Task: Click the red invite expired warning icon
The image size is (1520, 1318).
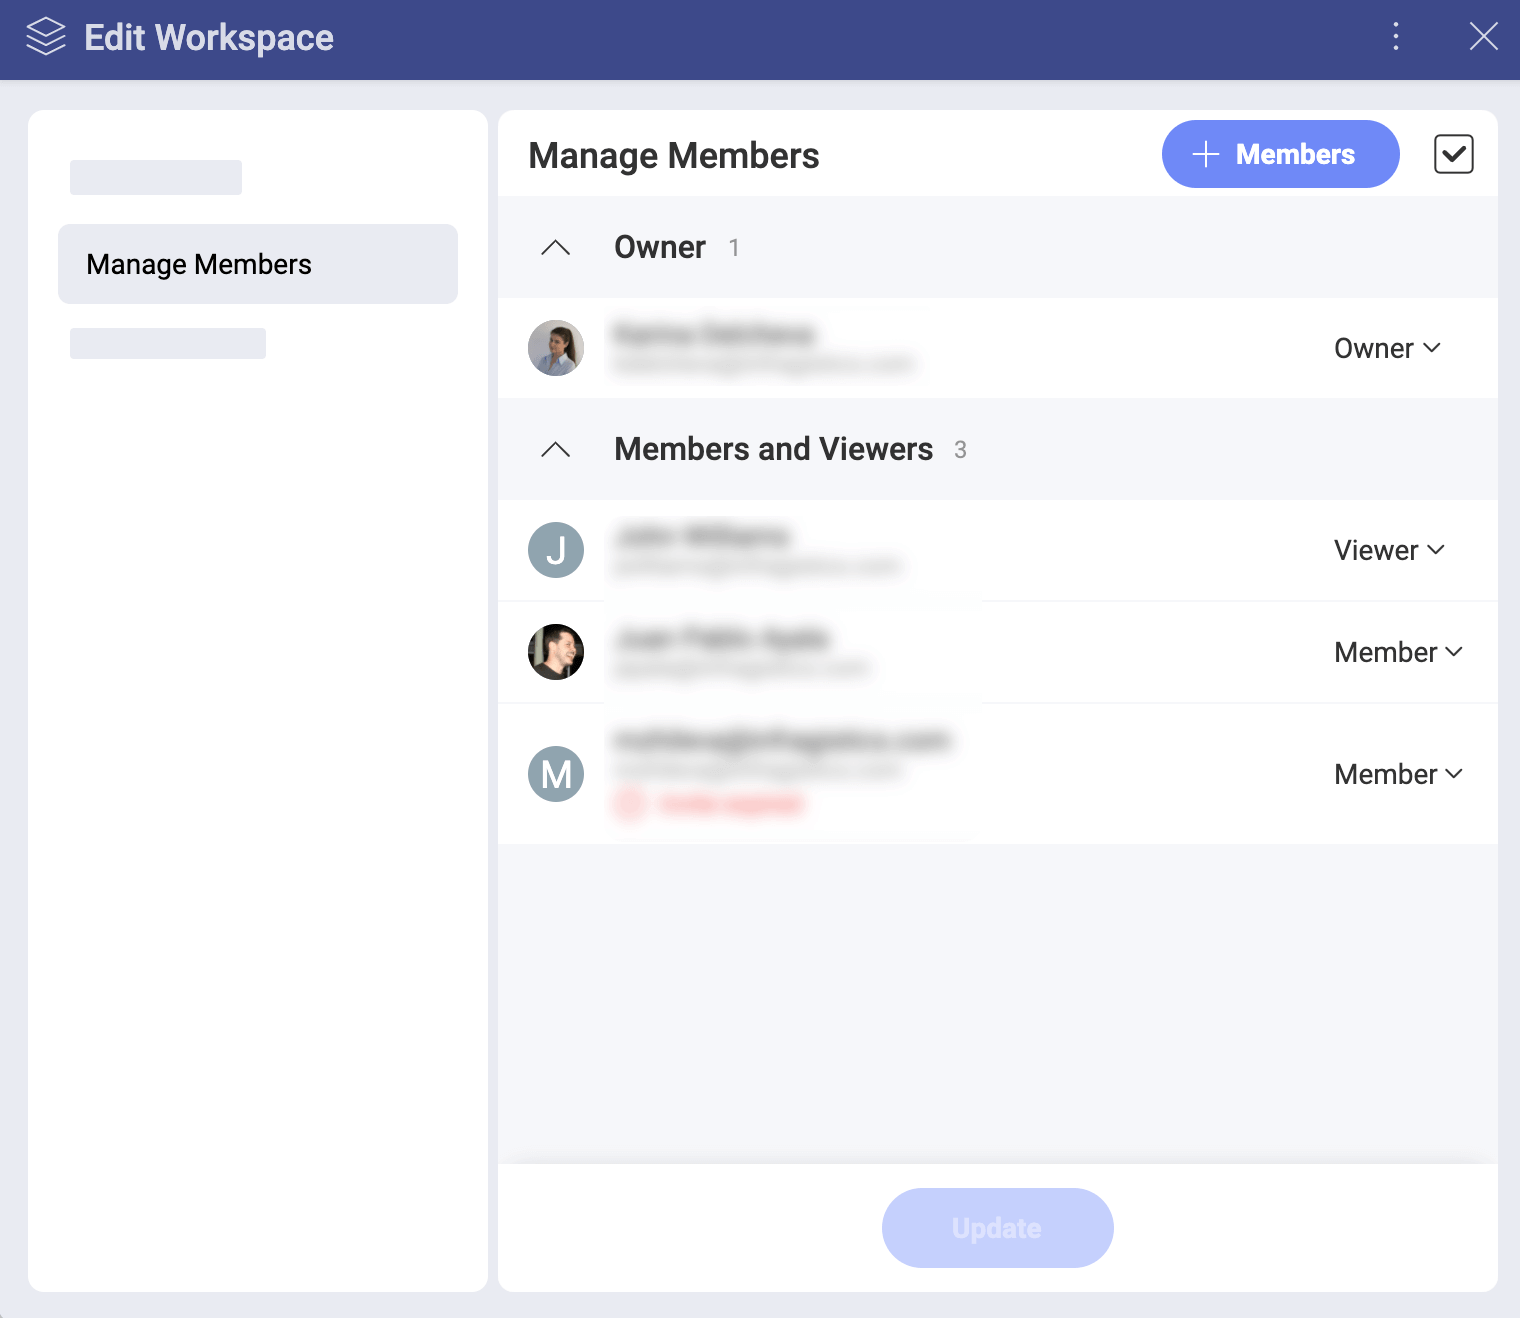Action: [x=629, y=804]
